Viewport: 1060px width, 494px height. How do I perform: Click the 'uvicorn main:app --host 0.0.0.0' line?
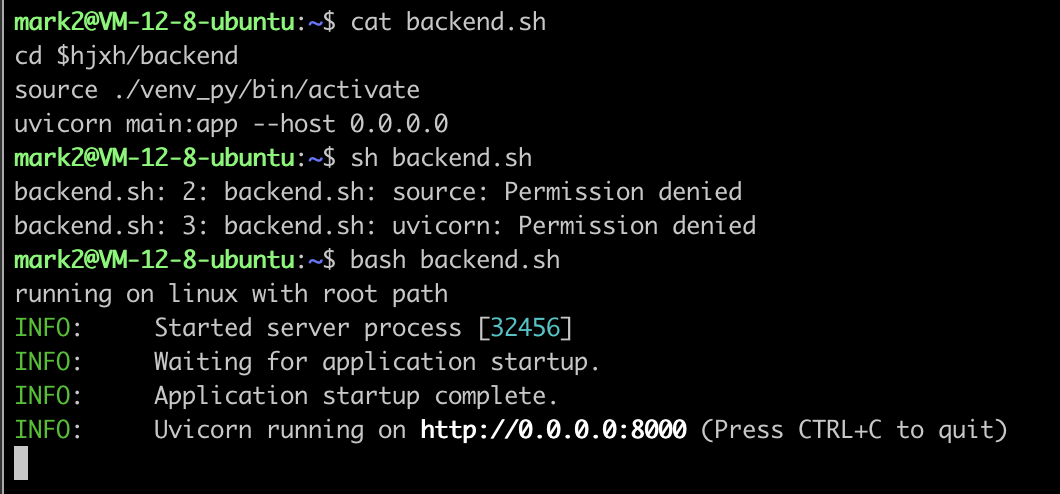(231, 124)
